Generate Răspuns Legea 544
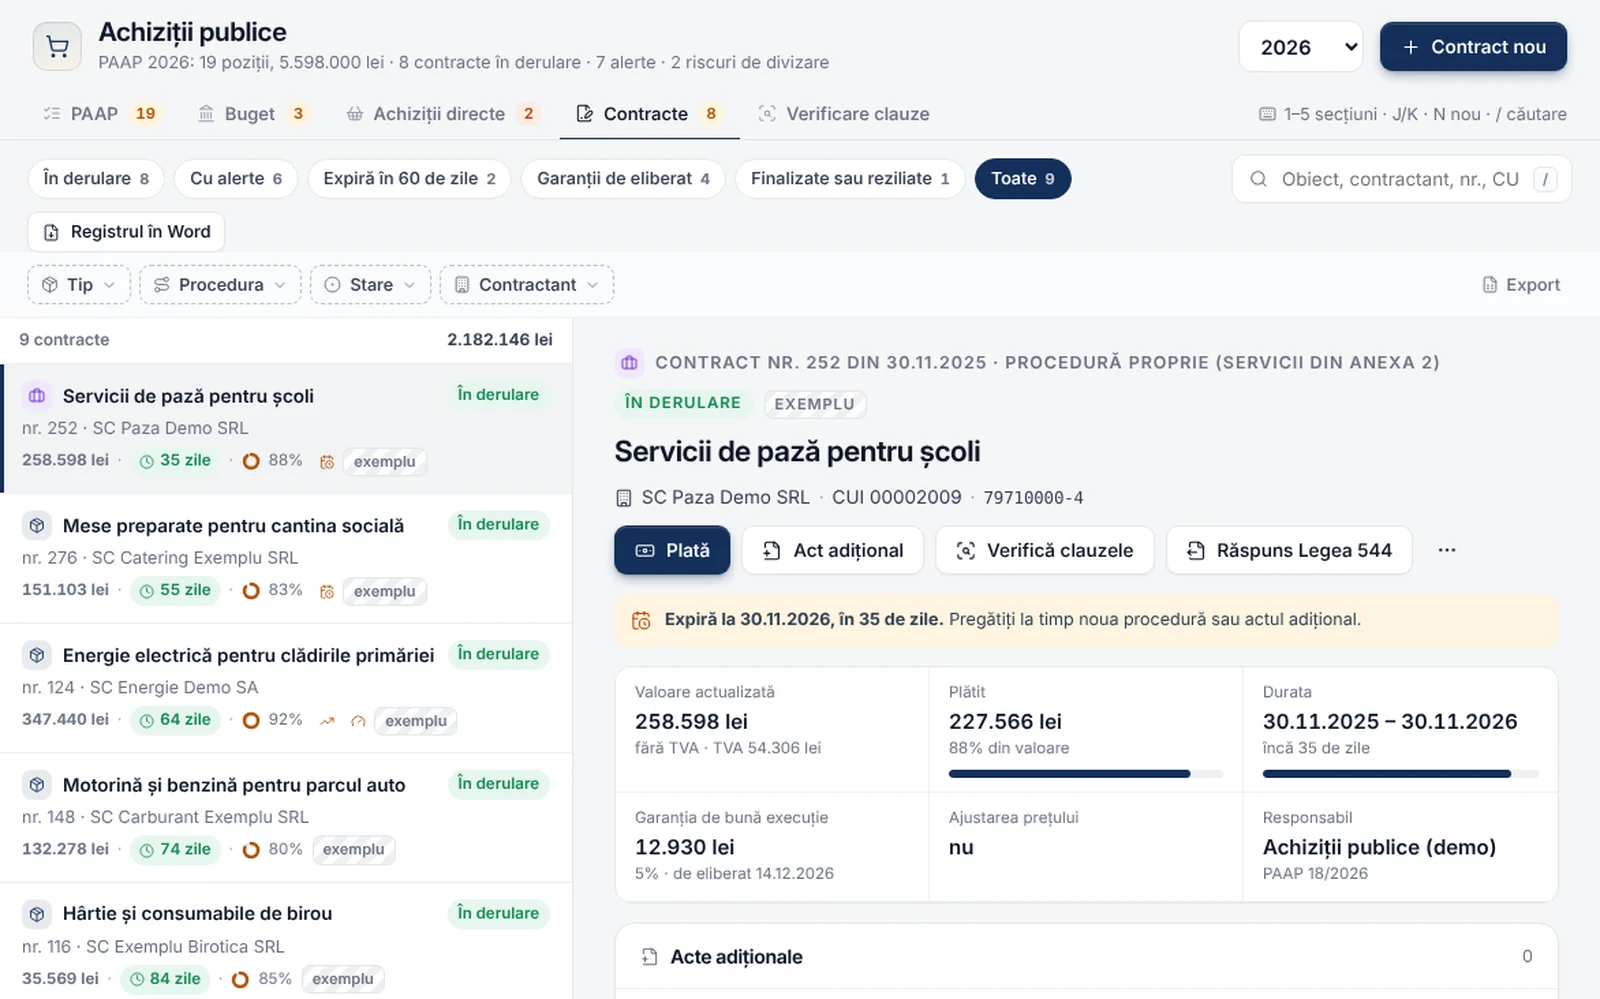This screenshot has height=999, width=1600. (1289, 550)
